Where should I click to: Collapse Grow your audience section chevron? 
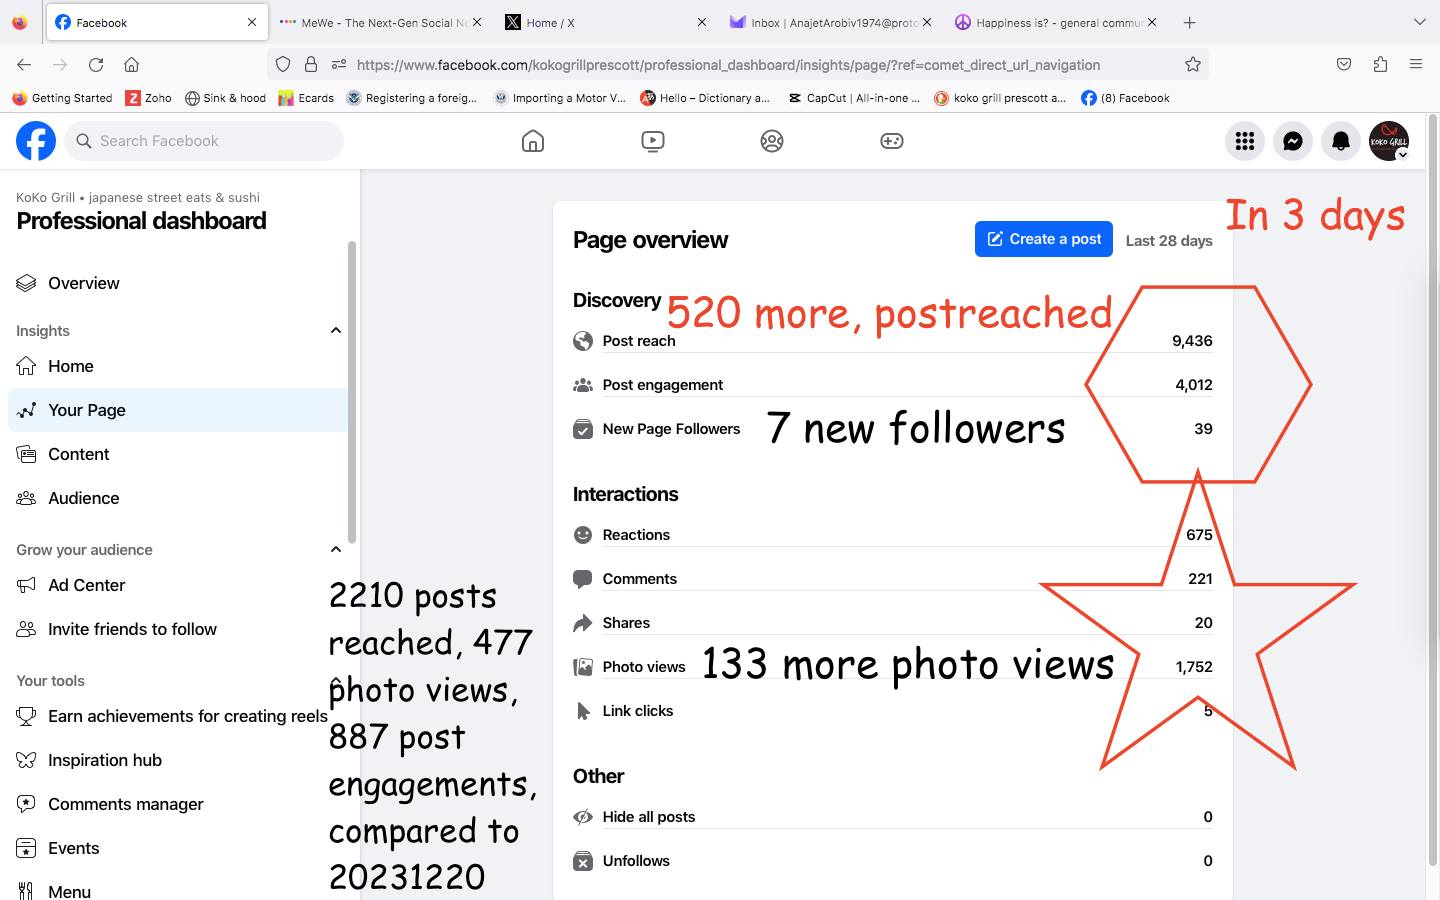click(x=336, y=549)
